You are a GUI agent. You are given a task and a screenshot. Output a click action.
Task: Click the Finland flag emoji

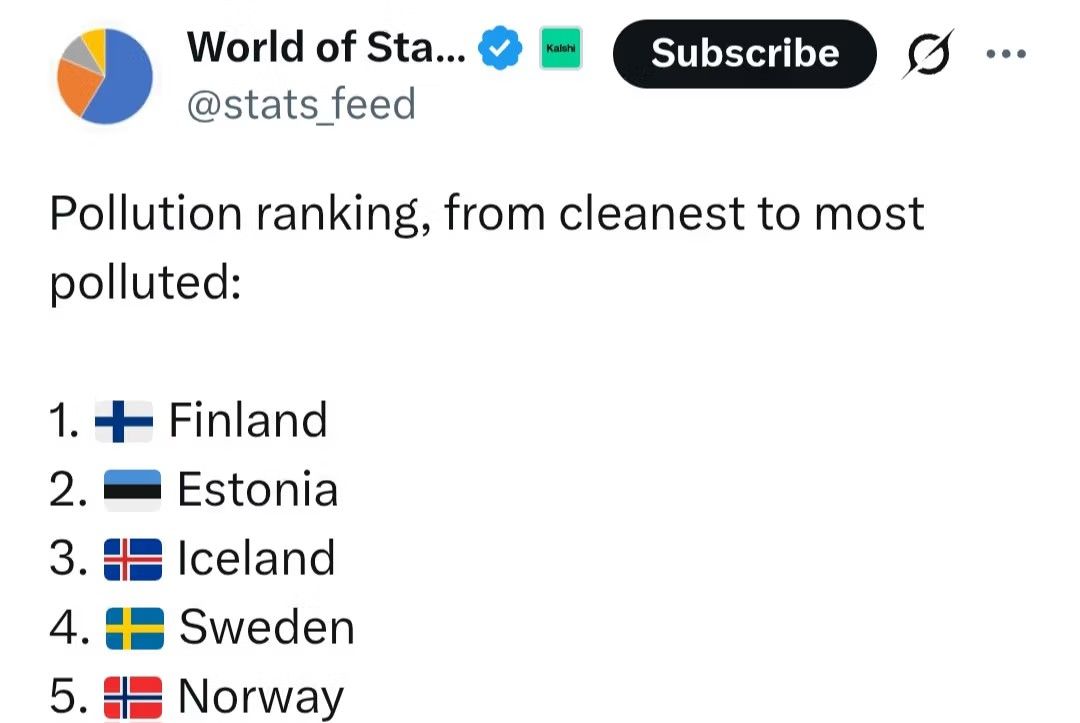pyautogui.click(x=124, y=421)
